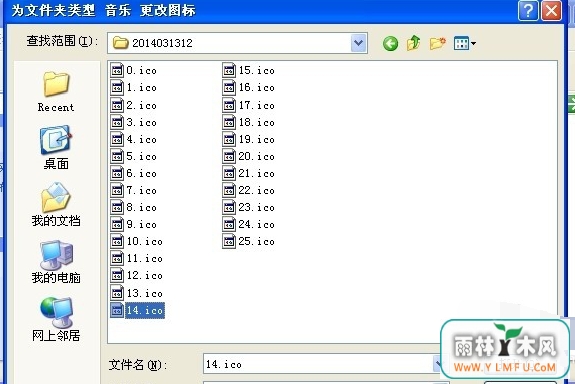The height and width of the screenshot is (384, 575).
Task: Open Recent places in sidebar
Action: coord(56,92)
